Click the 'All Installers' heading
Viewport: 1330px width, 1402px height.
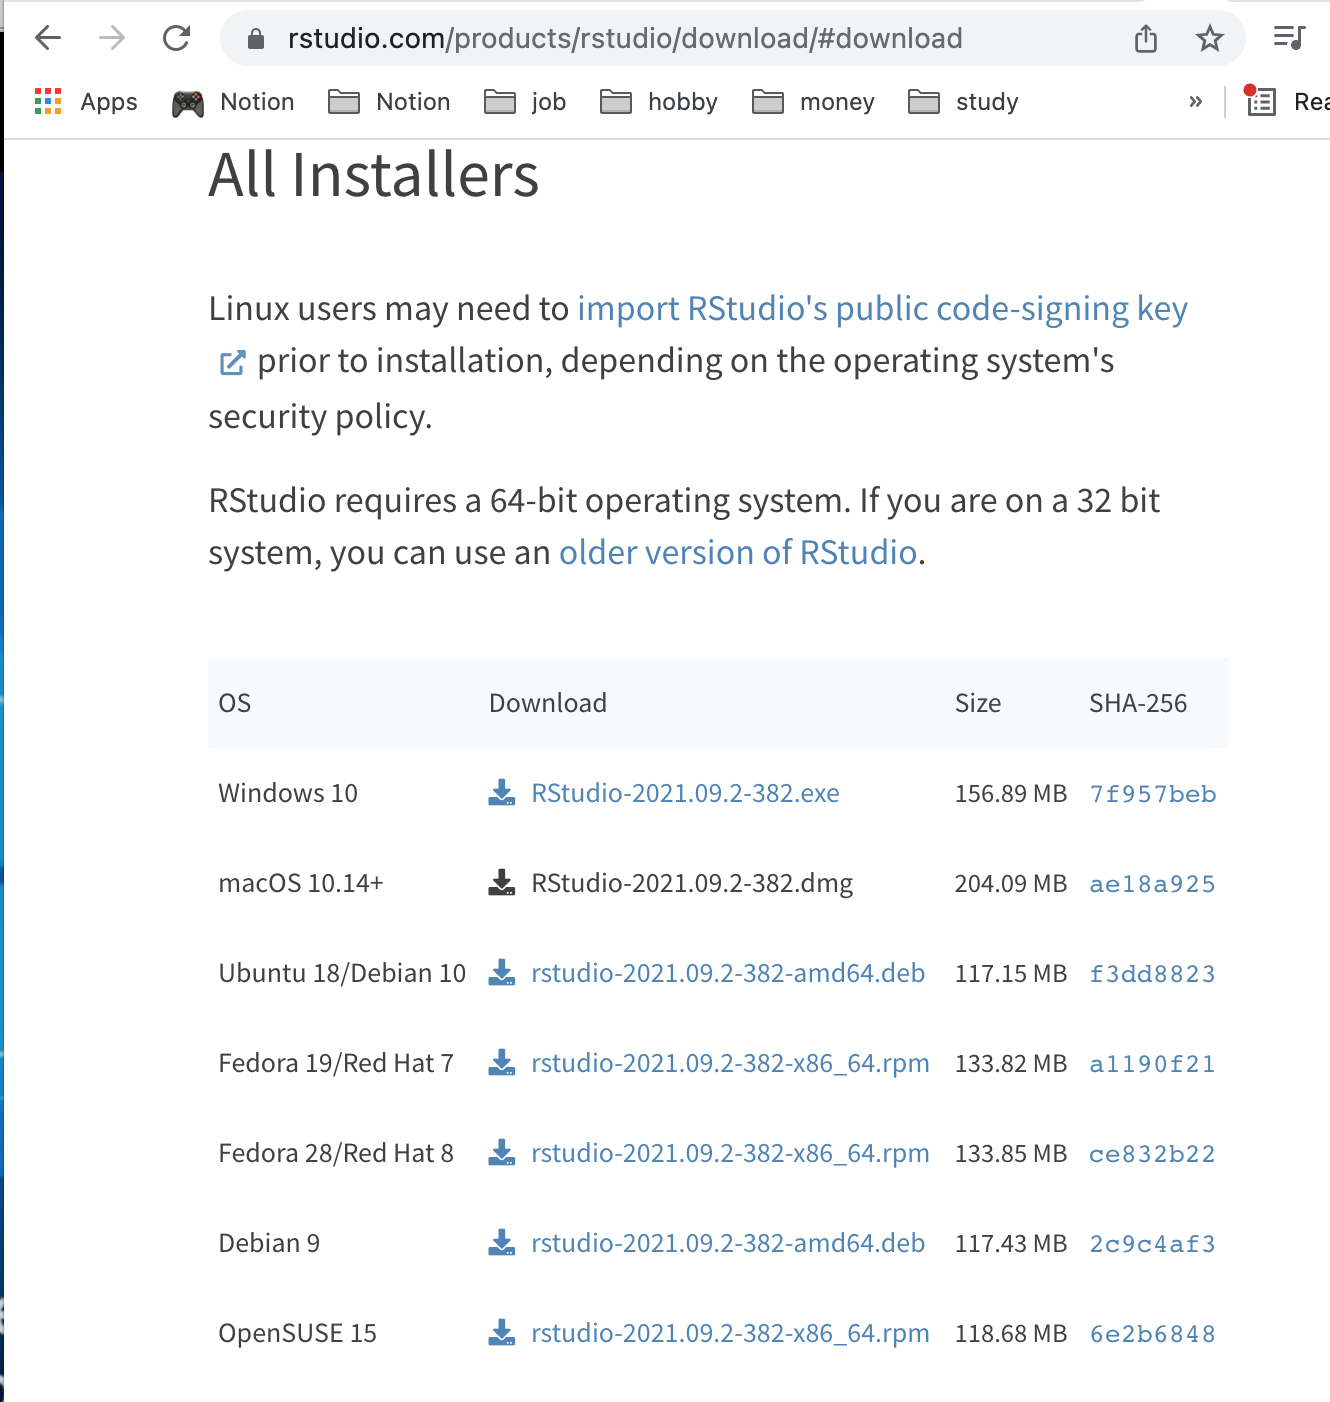(374, 175)
